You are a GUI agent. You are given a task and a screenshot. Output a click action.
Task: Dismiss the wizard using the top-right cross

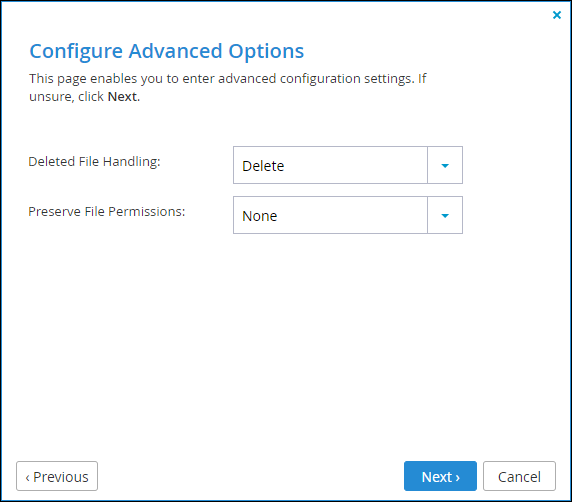[557, 15]
